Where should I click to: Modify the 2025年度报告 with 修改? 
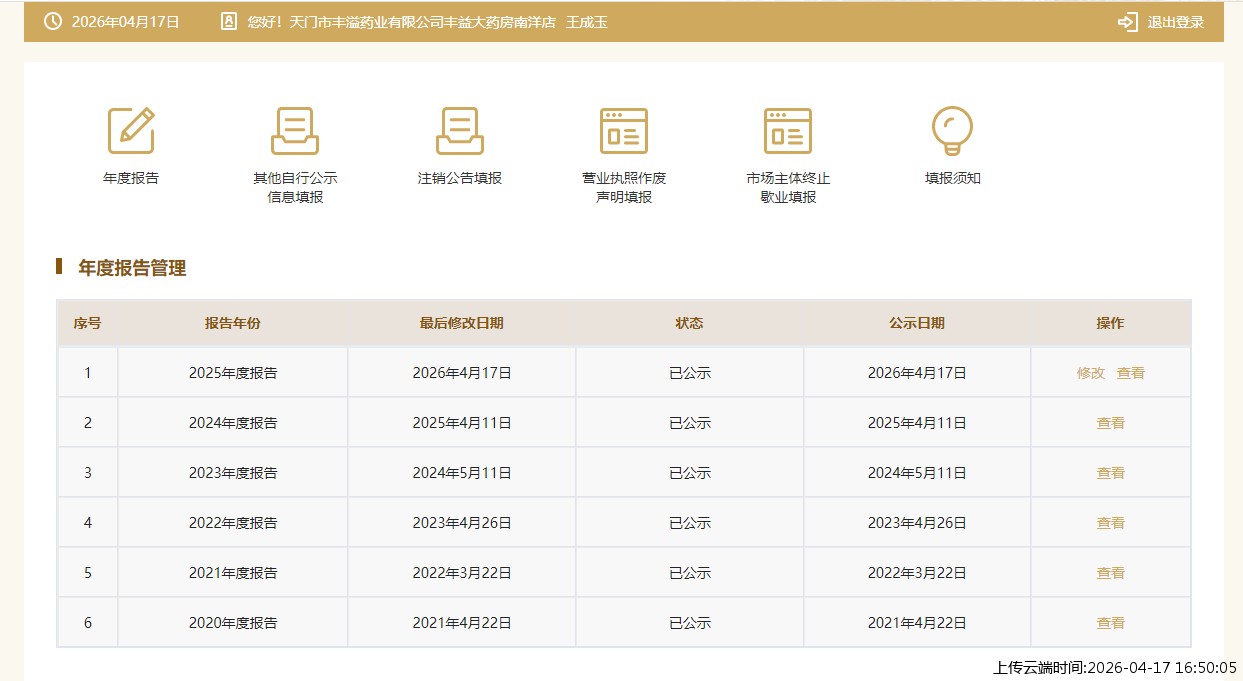pyautogui.click(x=1091, y=373)
